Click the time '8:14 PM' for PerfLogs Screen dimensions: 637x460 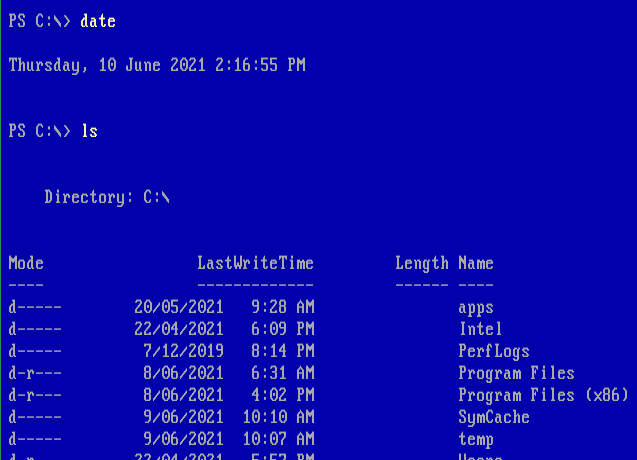tap(283, 351)
